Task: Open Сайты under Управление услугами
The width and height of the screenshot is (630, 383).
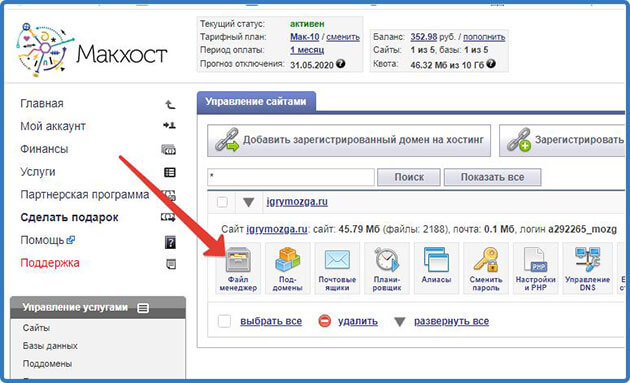Action: point(36,328)
